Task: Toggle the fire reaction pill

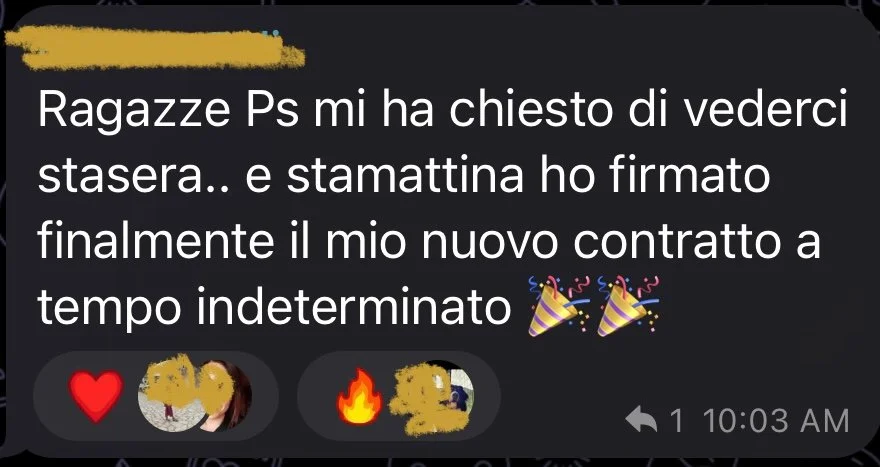Action: point(399,396)
